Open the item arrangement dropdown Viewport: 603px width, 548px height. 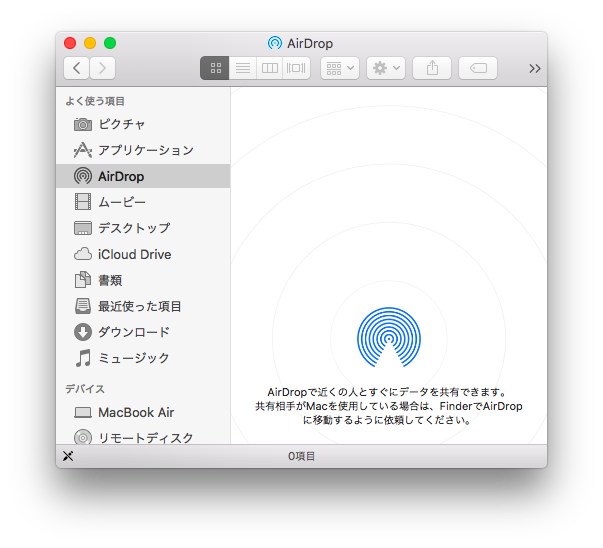(x=340, y=68)
